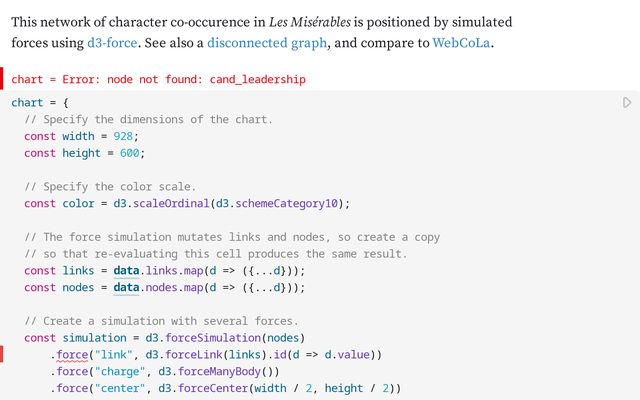640x400 pixels.
Task: Click the underlined 'data' in nodes line
Action: click(x=125, y=287)
